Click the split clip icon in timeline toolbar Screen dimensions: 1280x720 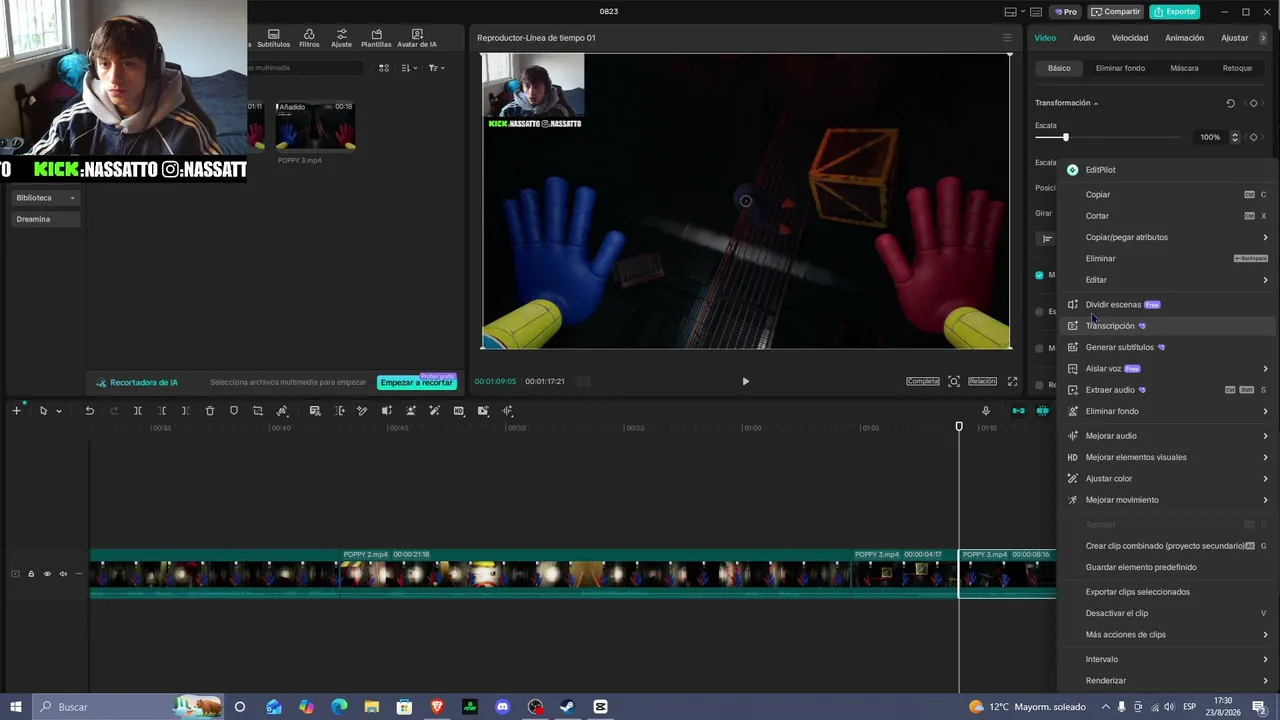click(137, 411)
